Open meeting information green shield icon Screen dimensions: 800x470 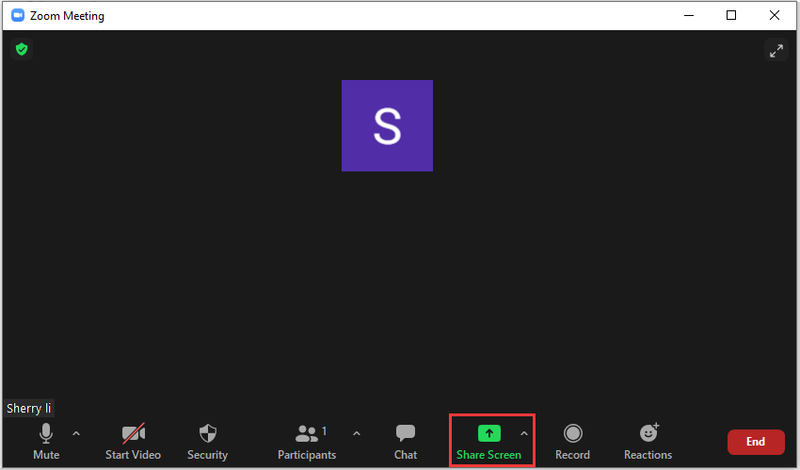[21, 50]
